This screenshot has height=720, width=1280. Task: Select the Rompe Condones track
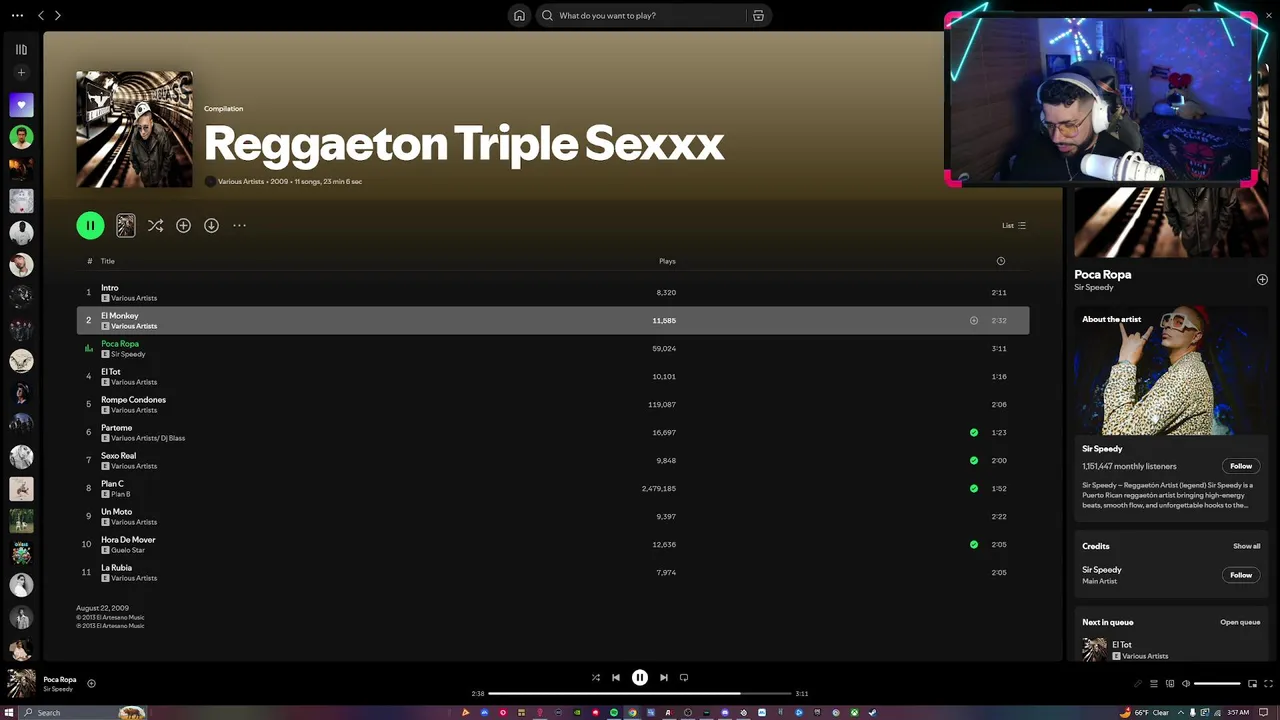tap(553, 404)
